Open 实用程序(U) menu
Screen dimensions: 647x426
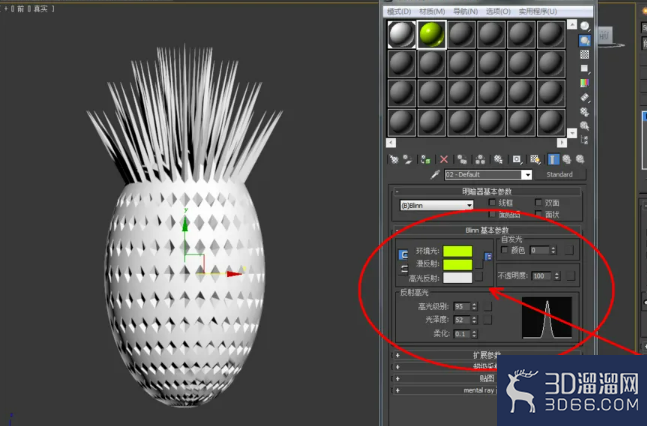coord(538,12)
